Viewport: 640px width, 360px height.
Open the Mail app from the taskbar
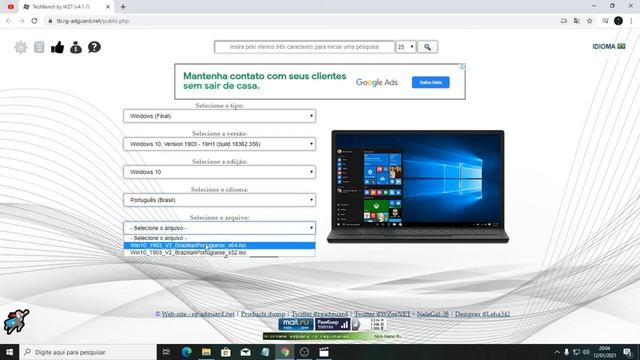pos(245,352)
